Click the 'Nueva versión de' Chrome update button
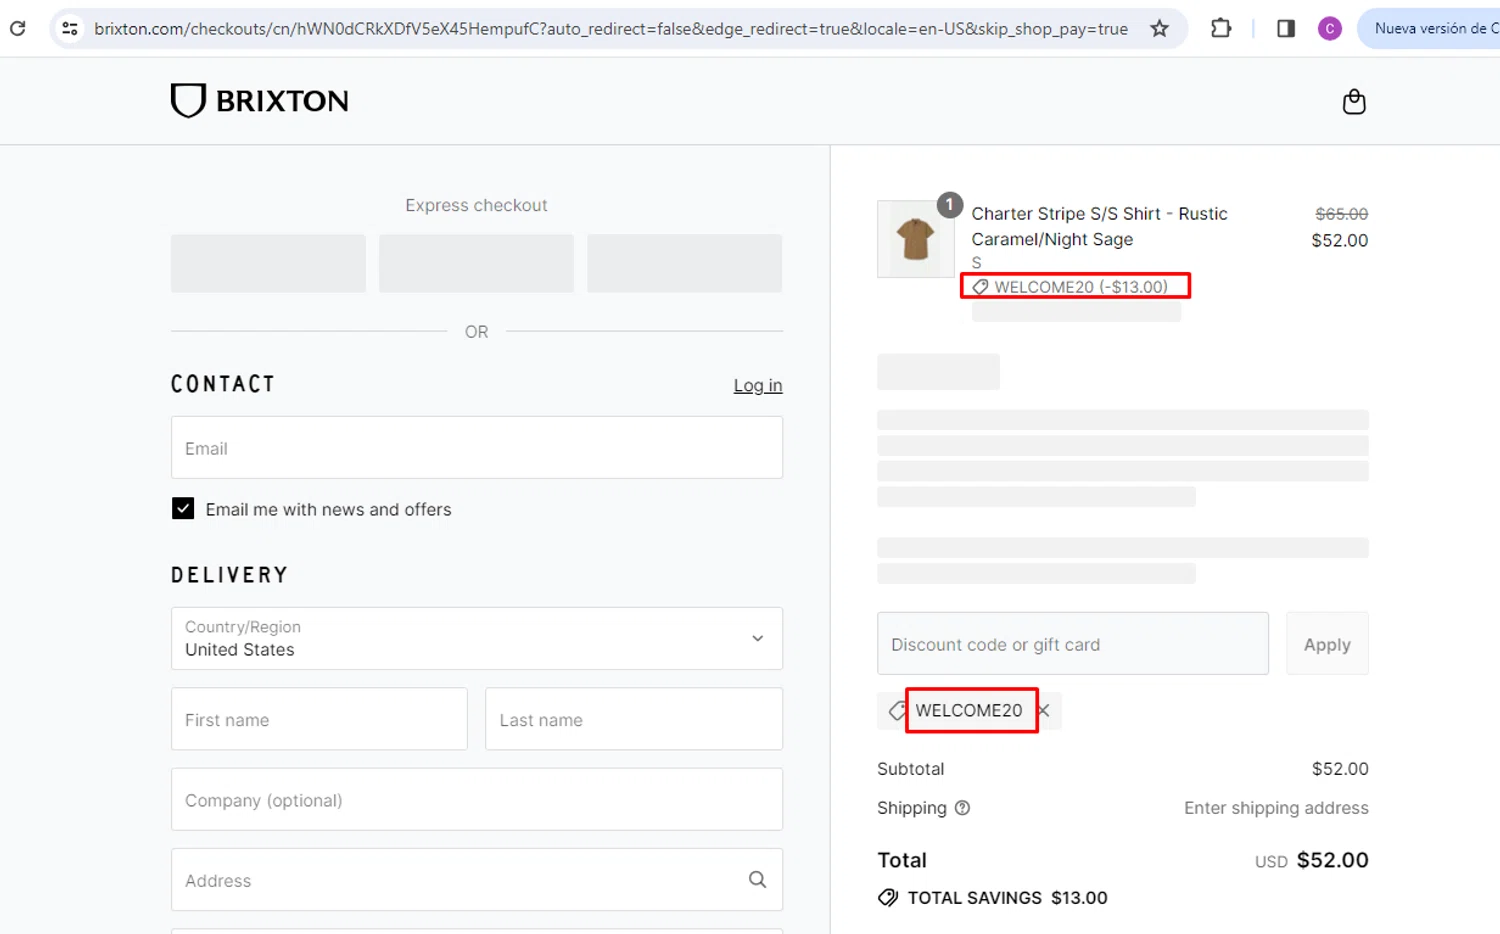The width and height of the screenshot is (1500, 934). tap(1430, 28)
